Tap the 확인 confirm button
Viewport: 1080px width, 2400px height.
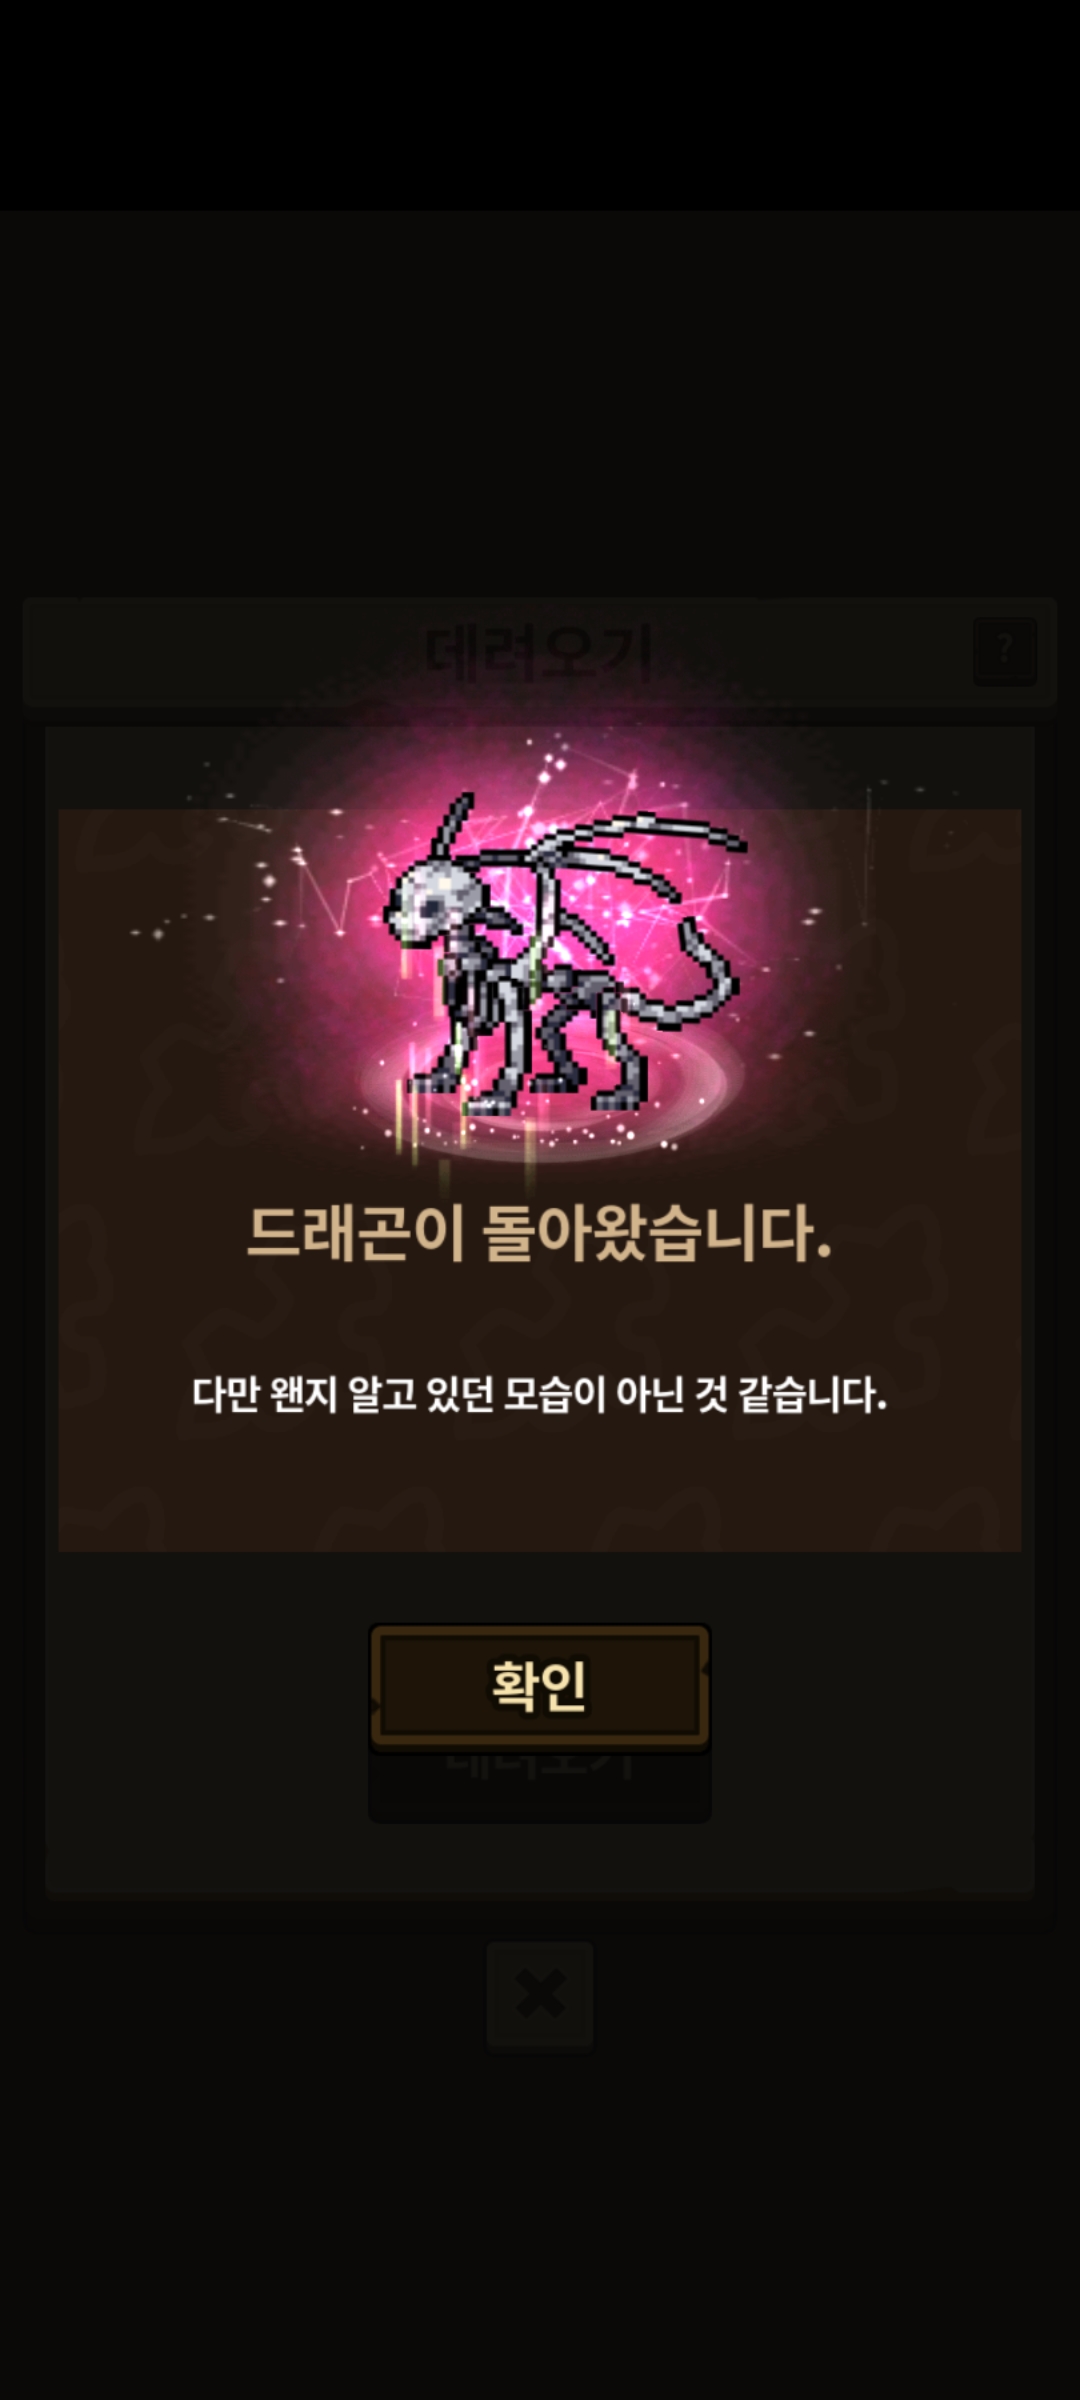coord(540,1686)
